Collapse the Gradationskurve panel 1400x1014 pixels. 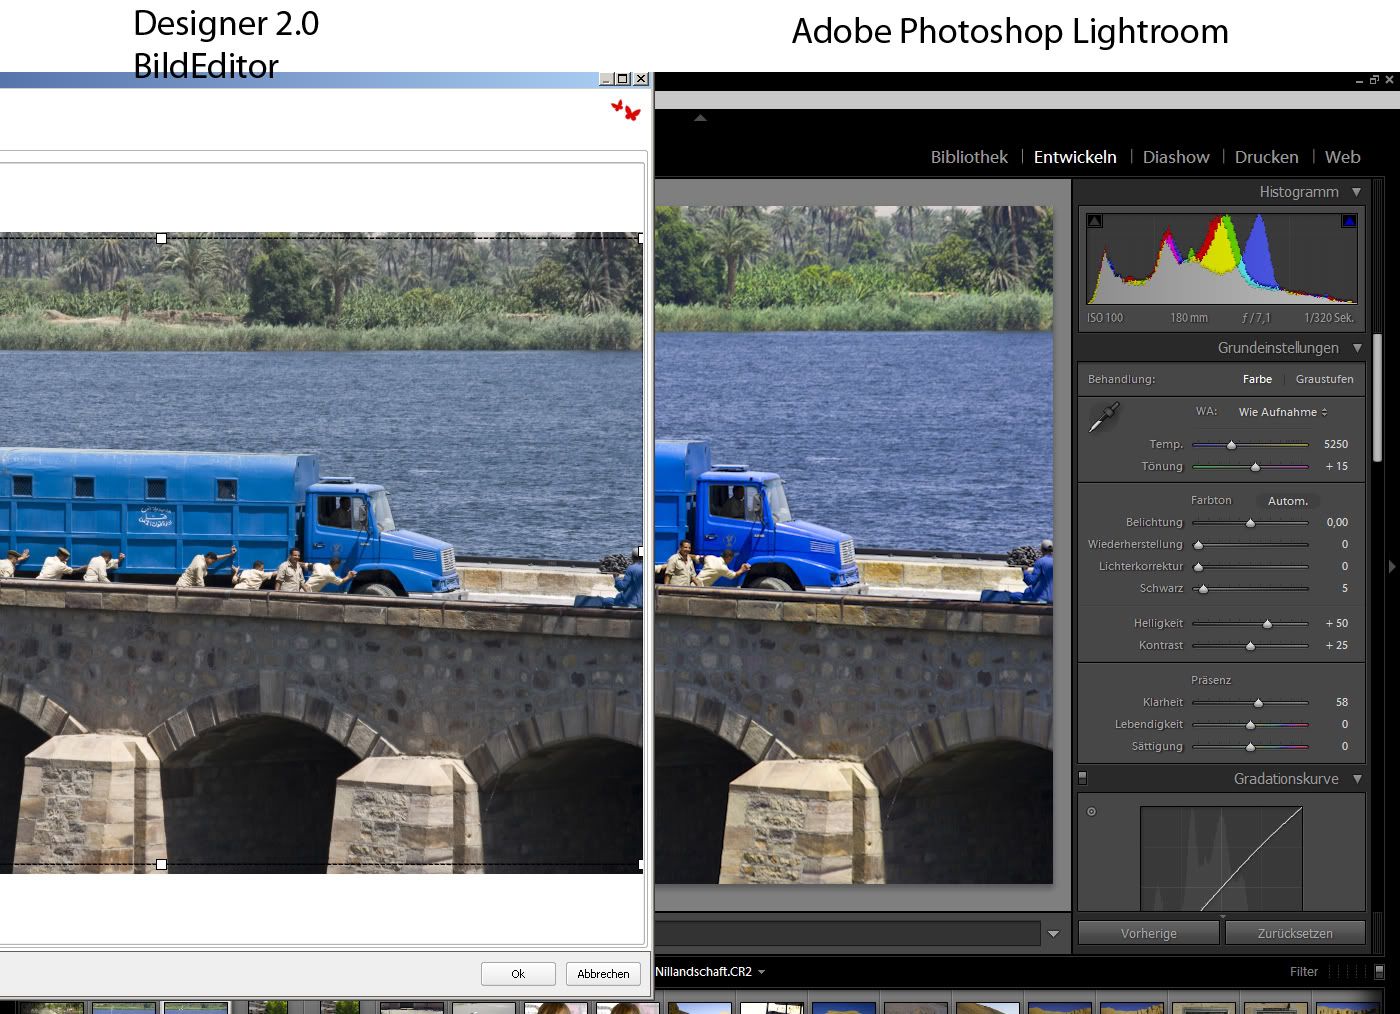[x=1357, y=779]
